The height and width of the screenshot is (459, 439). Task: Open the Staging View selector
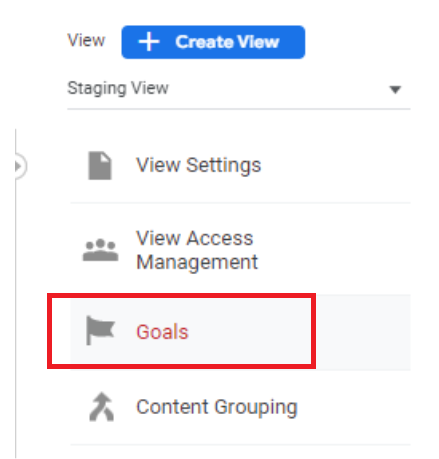click(x=239, y=89)
